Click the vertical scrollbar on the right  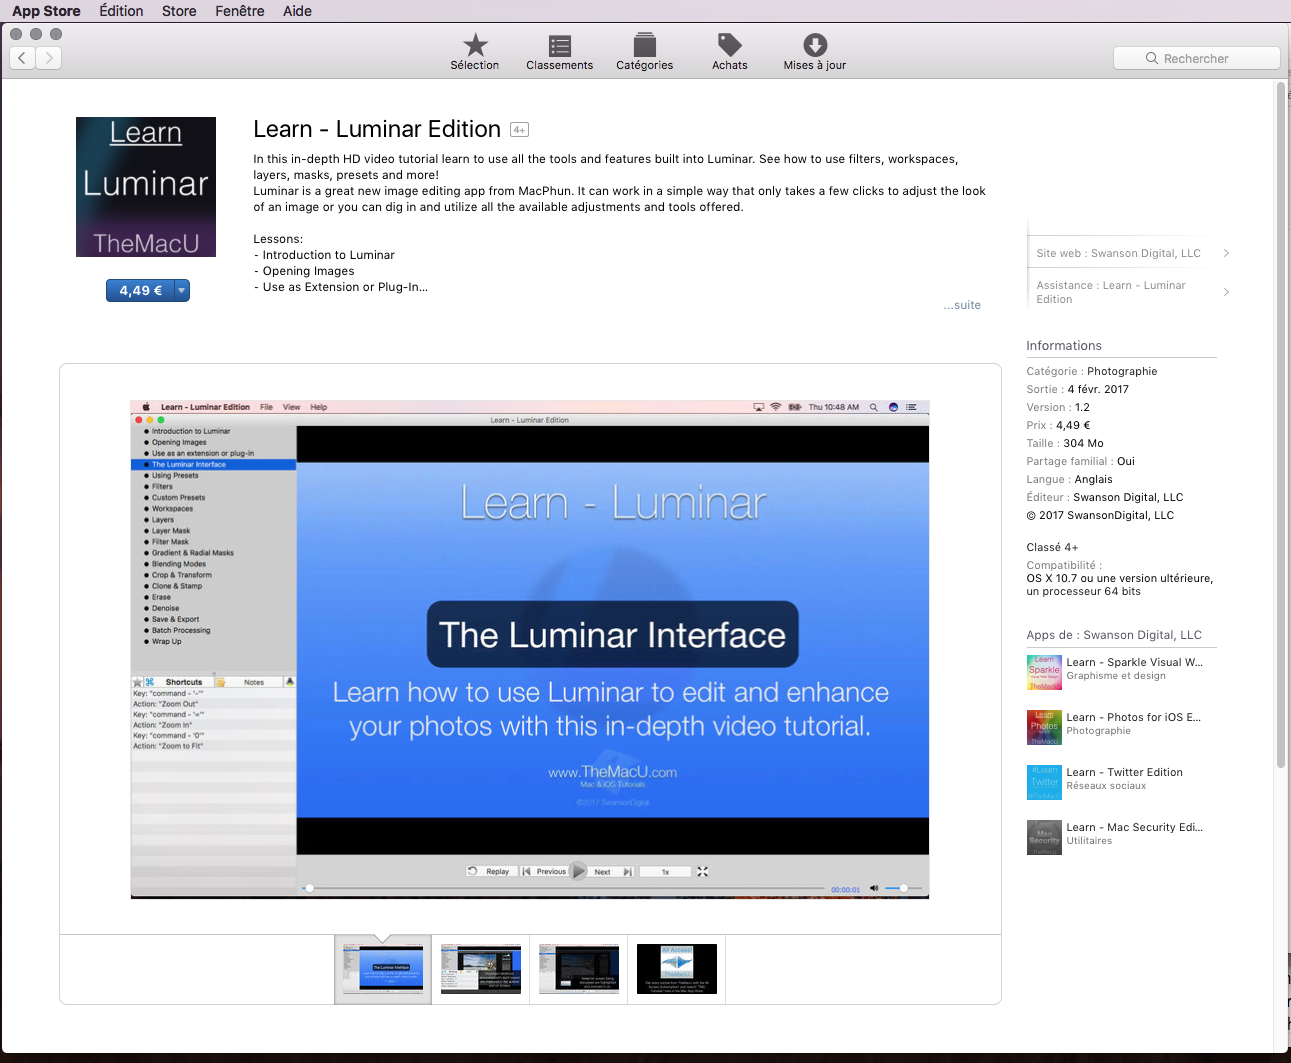(1281, 425)
